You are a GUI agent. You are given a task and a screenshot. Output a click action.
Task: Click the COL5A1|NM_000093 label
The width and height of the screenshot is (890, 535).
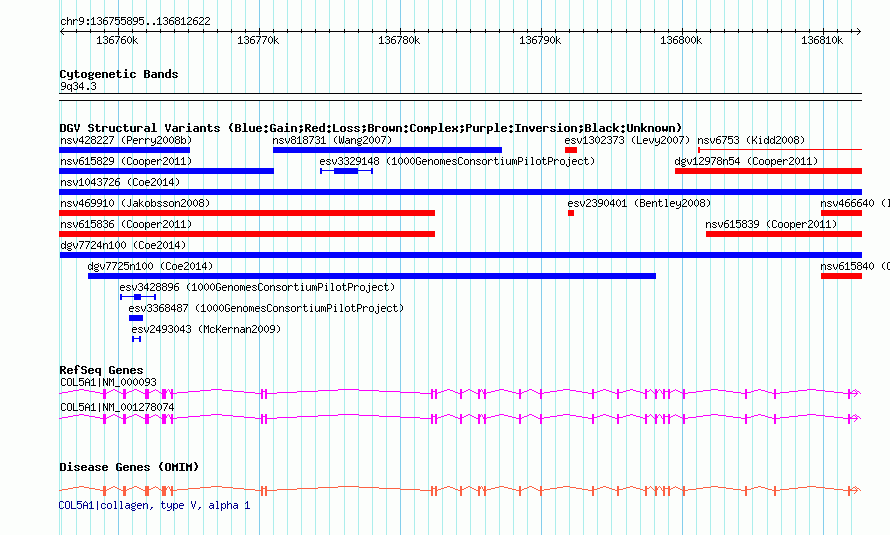(108, 382)
